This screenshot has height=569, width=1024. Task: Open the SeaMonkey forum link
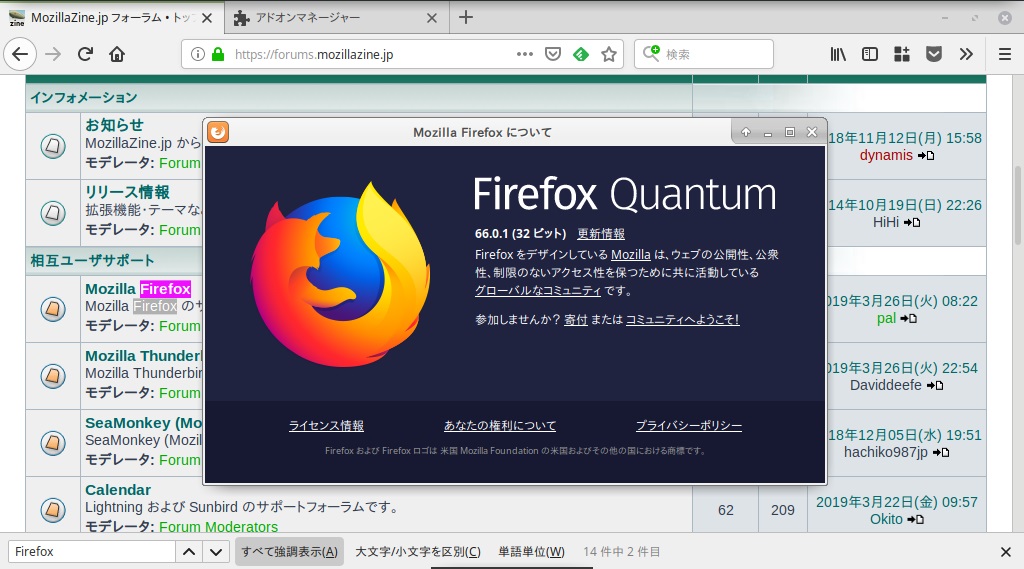[x=144, y=423]
